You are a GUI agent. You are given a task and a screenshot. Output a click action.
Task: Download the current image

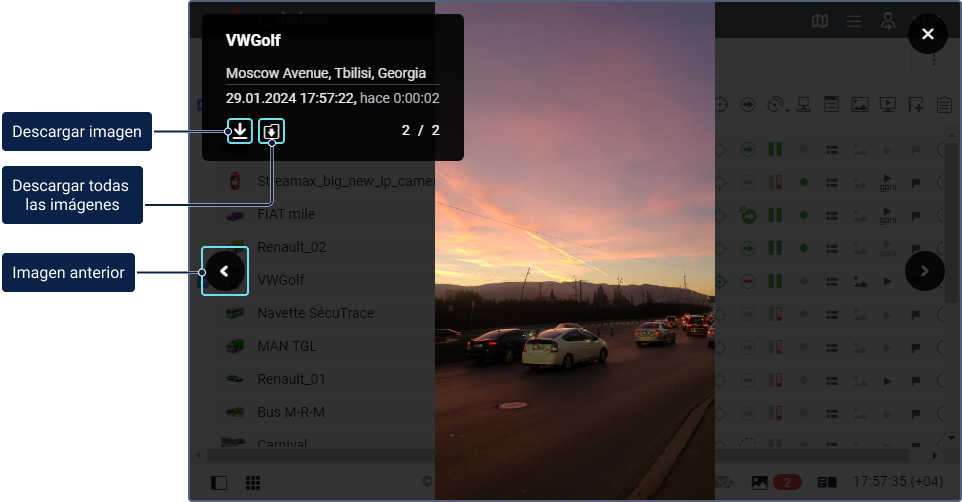[239, 131]
